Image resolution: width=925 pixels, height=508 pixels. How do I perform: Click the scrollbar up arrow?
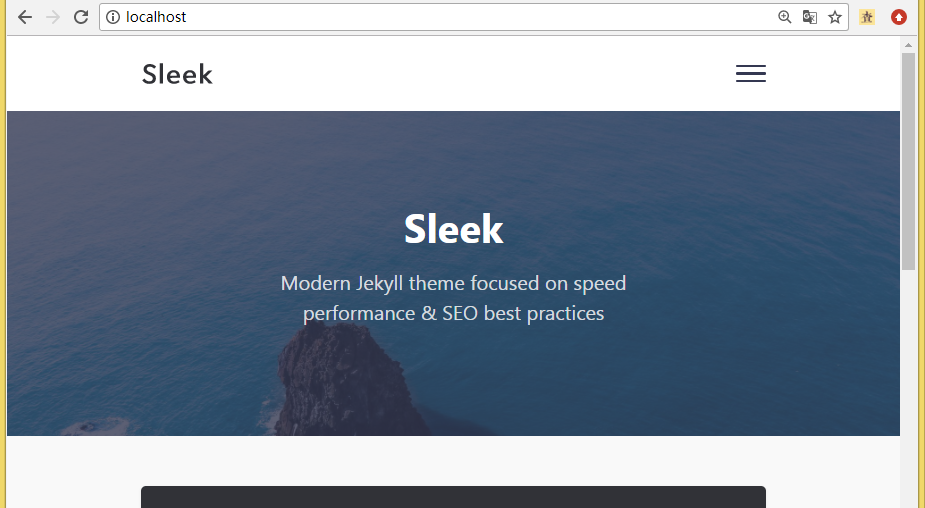tap(908, 45)
